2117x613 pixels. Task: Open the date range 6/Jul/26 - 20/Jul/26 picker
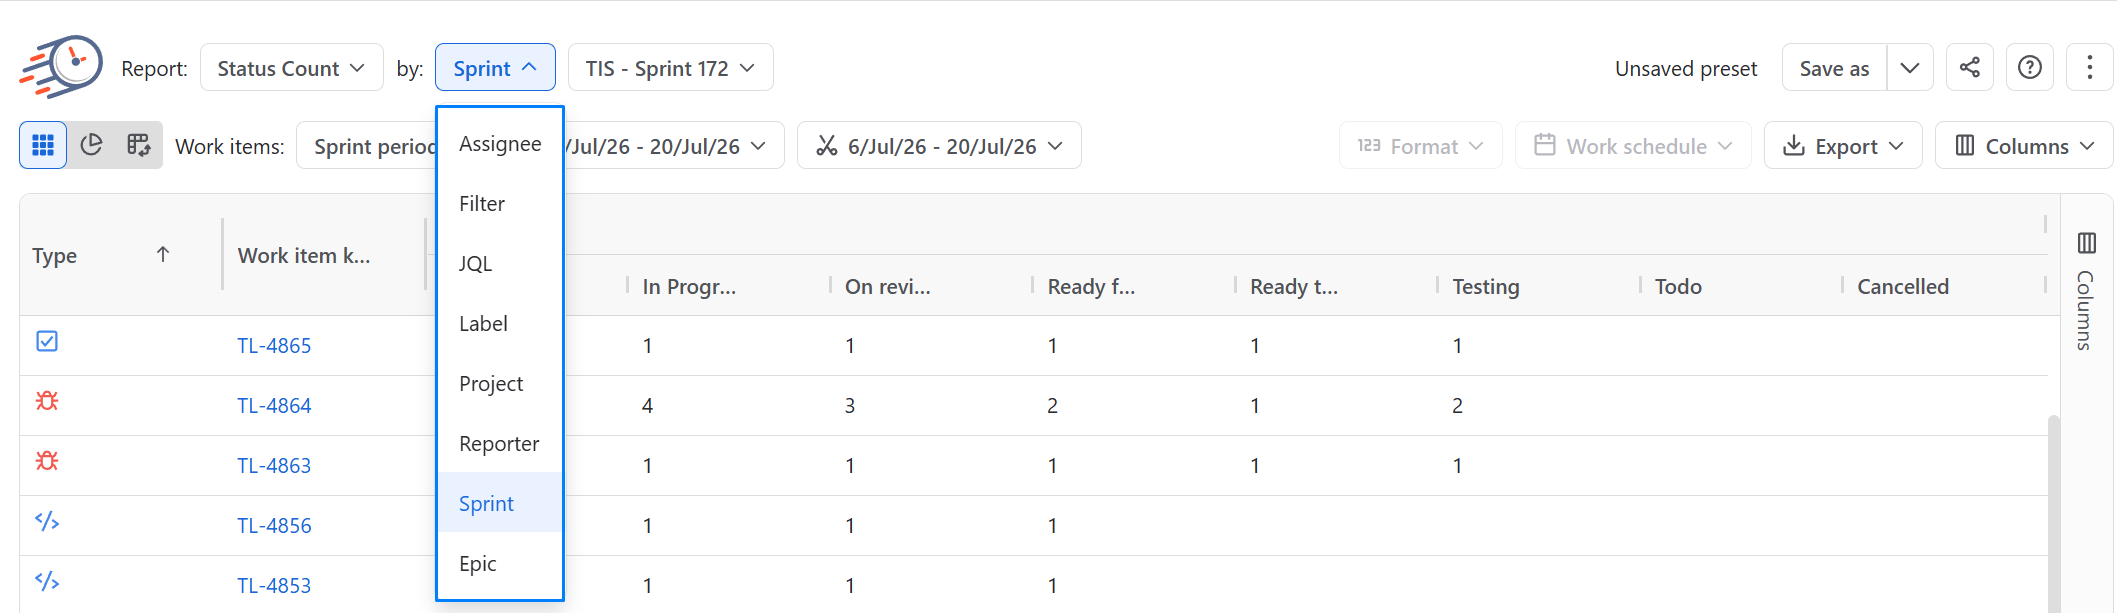939,146
